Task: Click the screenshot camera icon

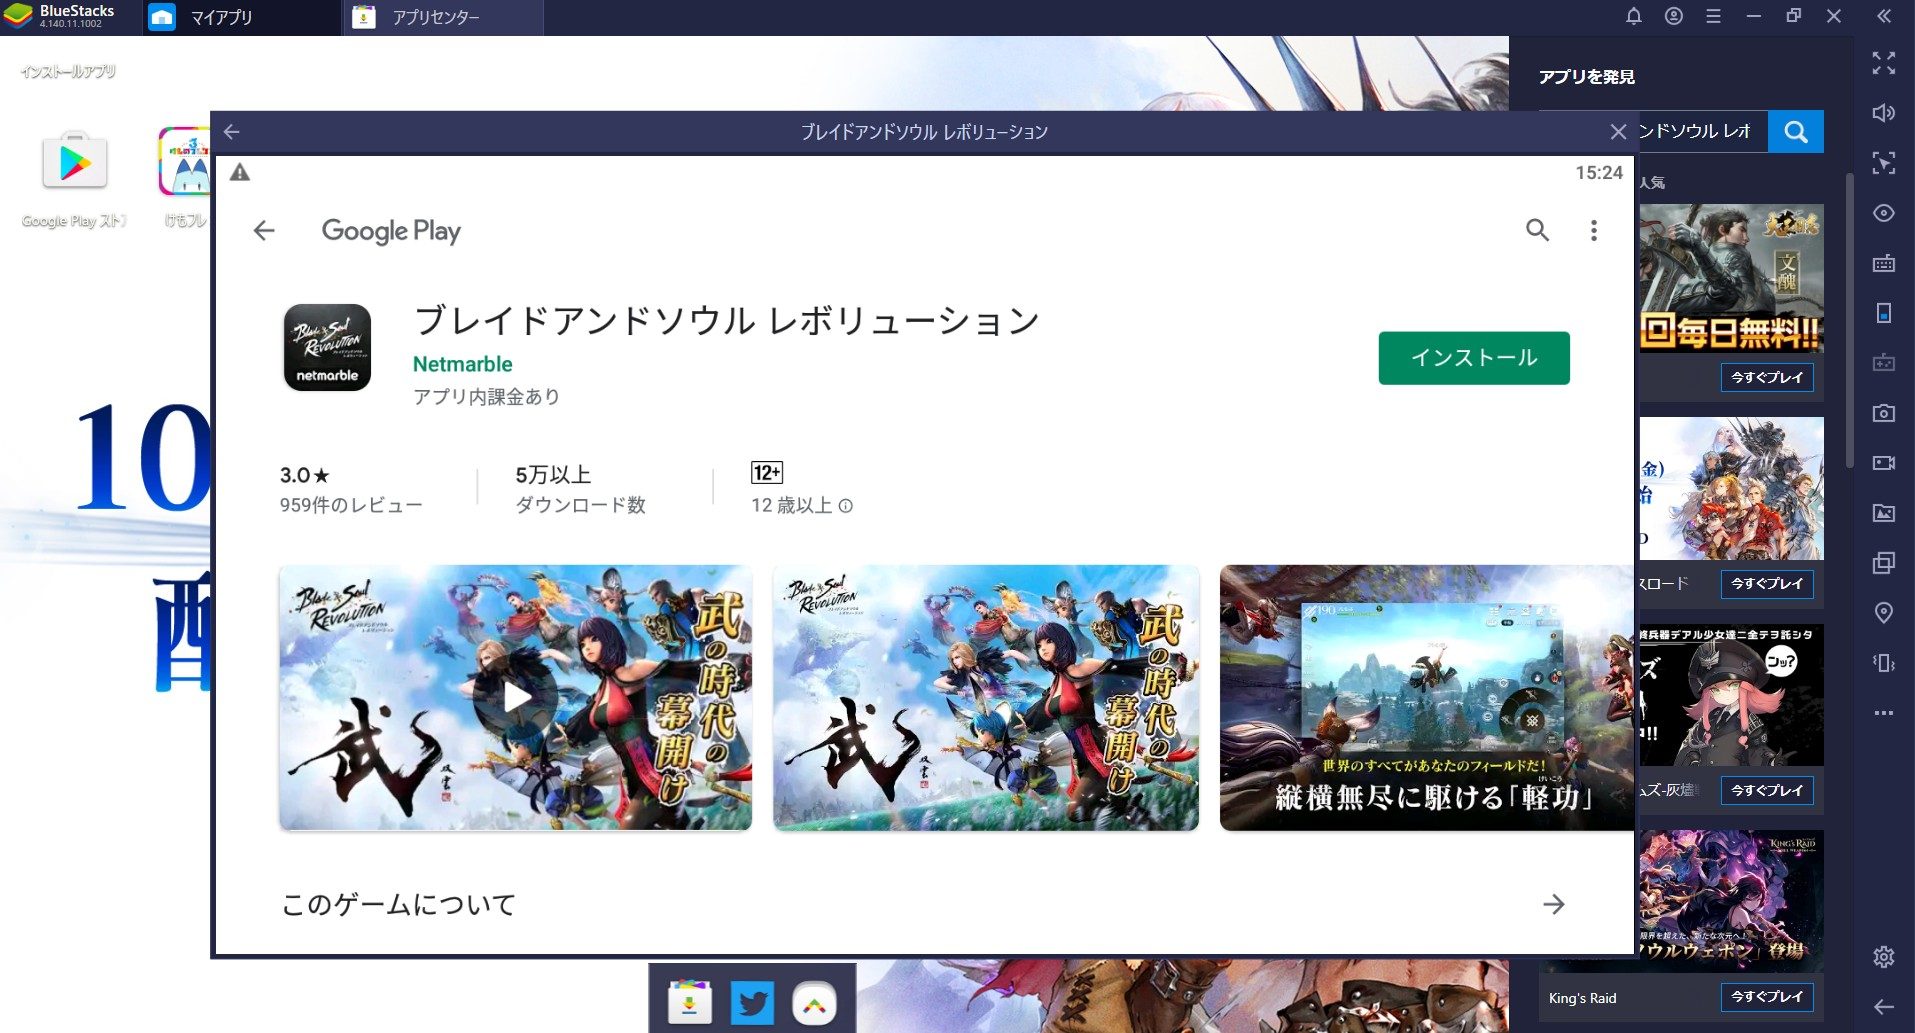Action: click(1884, 413)
